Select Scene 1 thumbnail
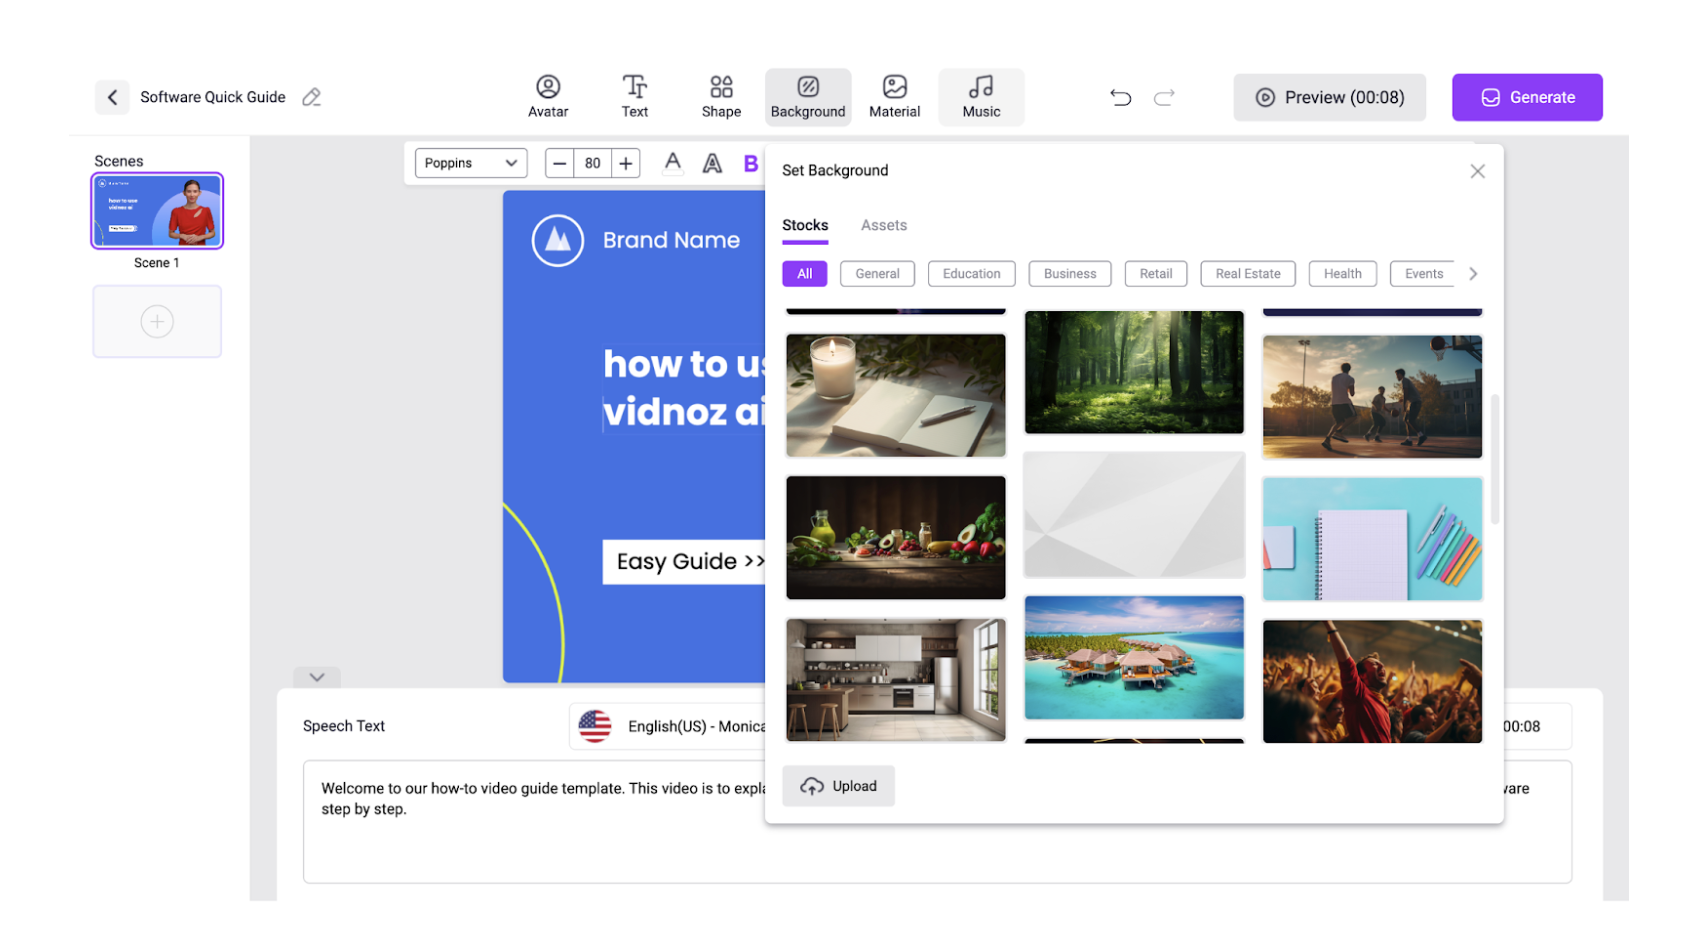 [x=157, y=211]
